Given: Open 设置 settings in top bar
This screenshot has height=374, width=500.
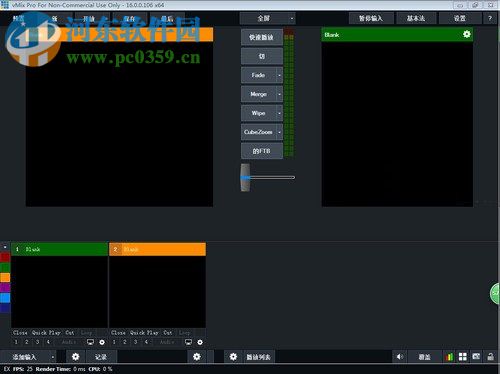Looking at the screenshot, I should [460, 18].
